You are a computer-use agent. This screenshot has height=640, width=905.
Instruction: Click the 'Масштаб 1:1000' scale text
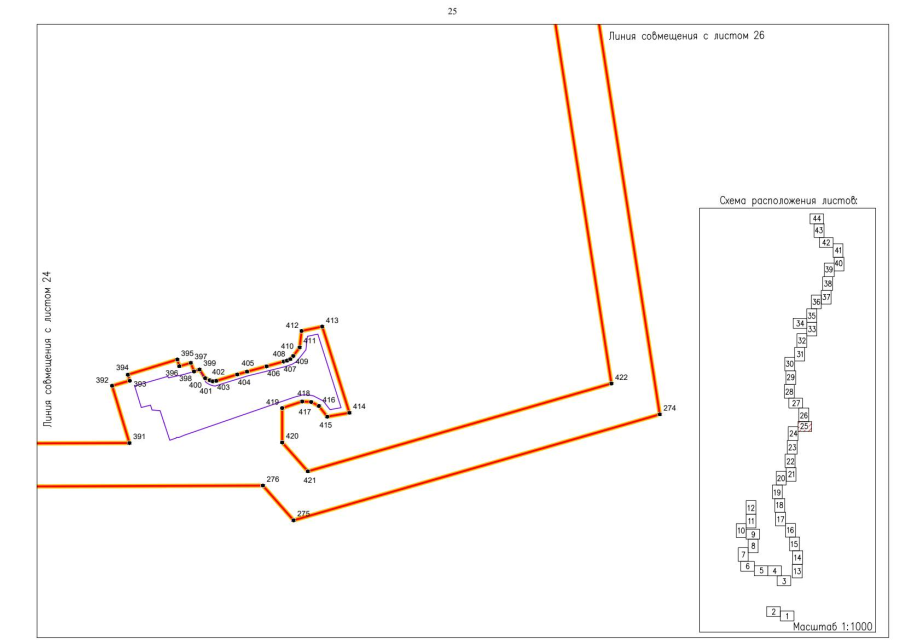pos(832,627)
